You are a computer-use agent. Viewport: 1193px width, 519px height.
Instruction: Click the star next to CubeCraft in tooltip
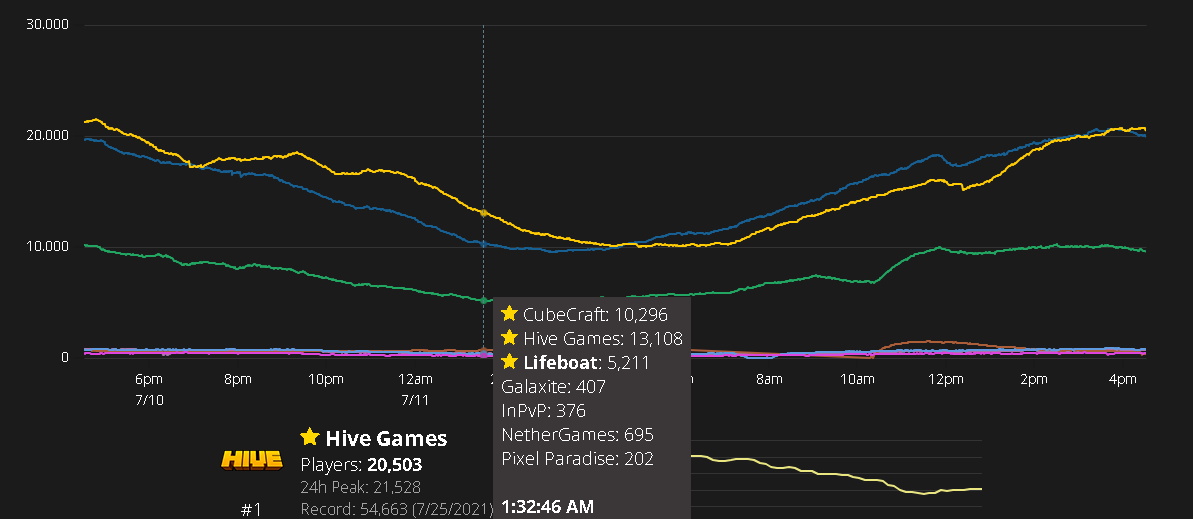point(510,314)
